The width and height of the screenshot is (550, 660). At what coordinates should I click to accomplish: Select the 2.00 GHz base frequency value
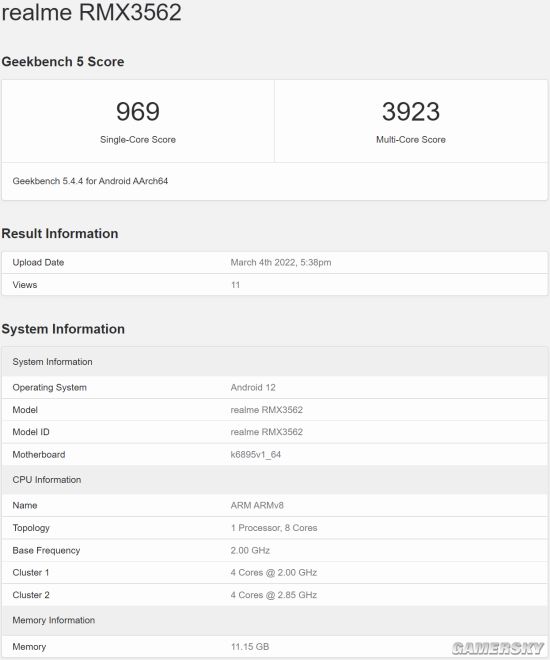coord(250,551)
